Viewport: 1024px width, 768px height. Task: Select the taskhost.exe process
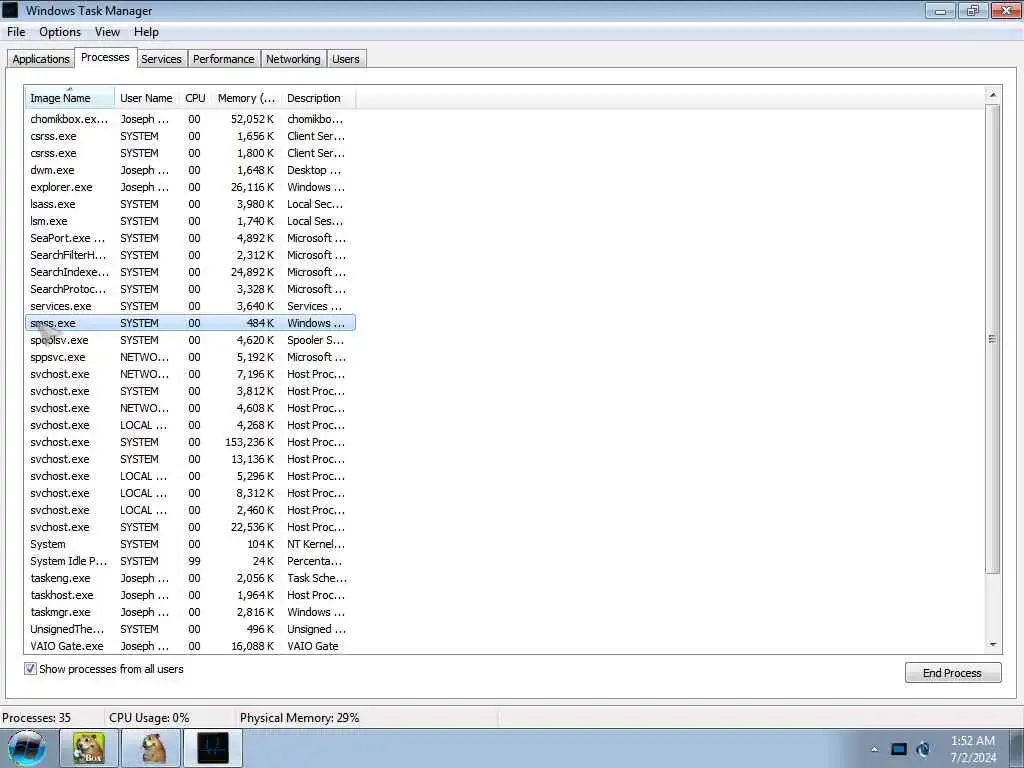coord(190,595)
